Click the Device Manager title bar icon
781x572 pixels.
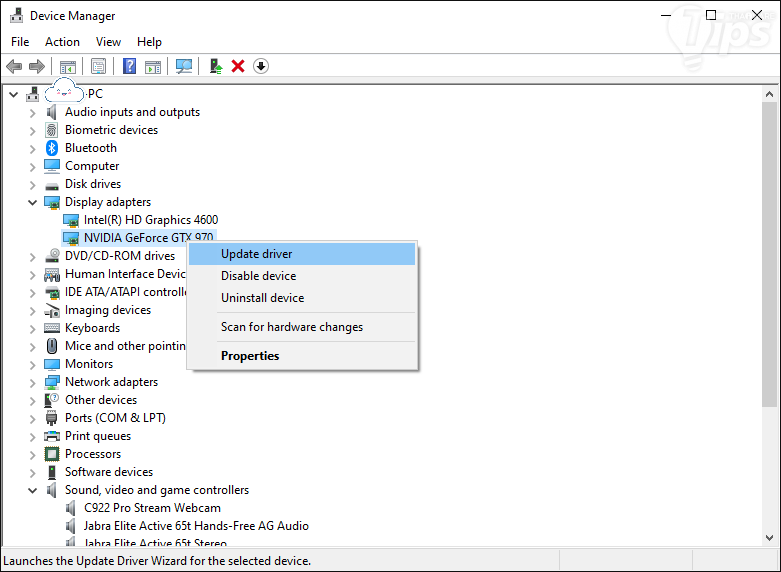point(16,16)
